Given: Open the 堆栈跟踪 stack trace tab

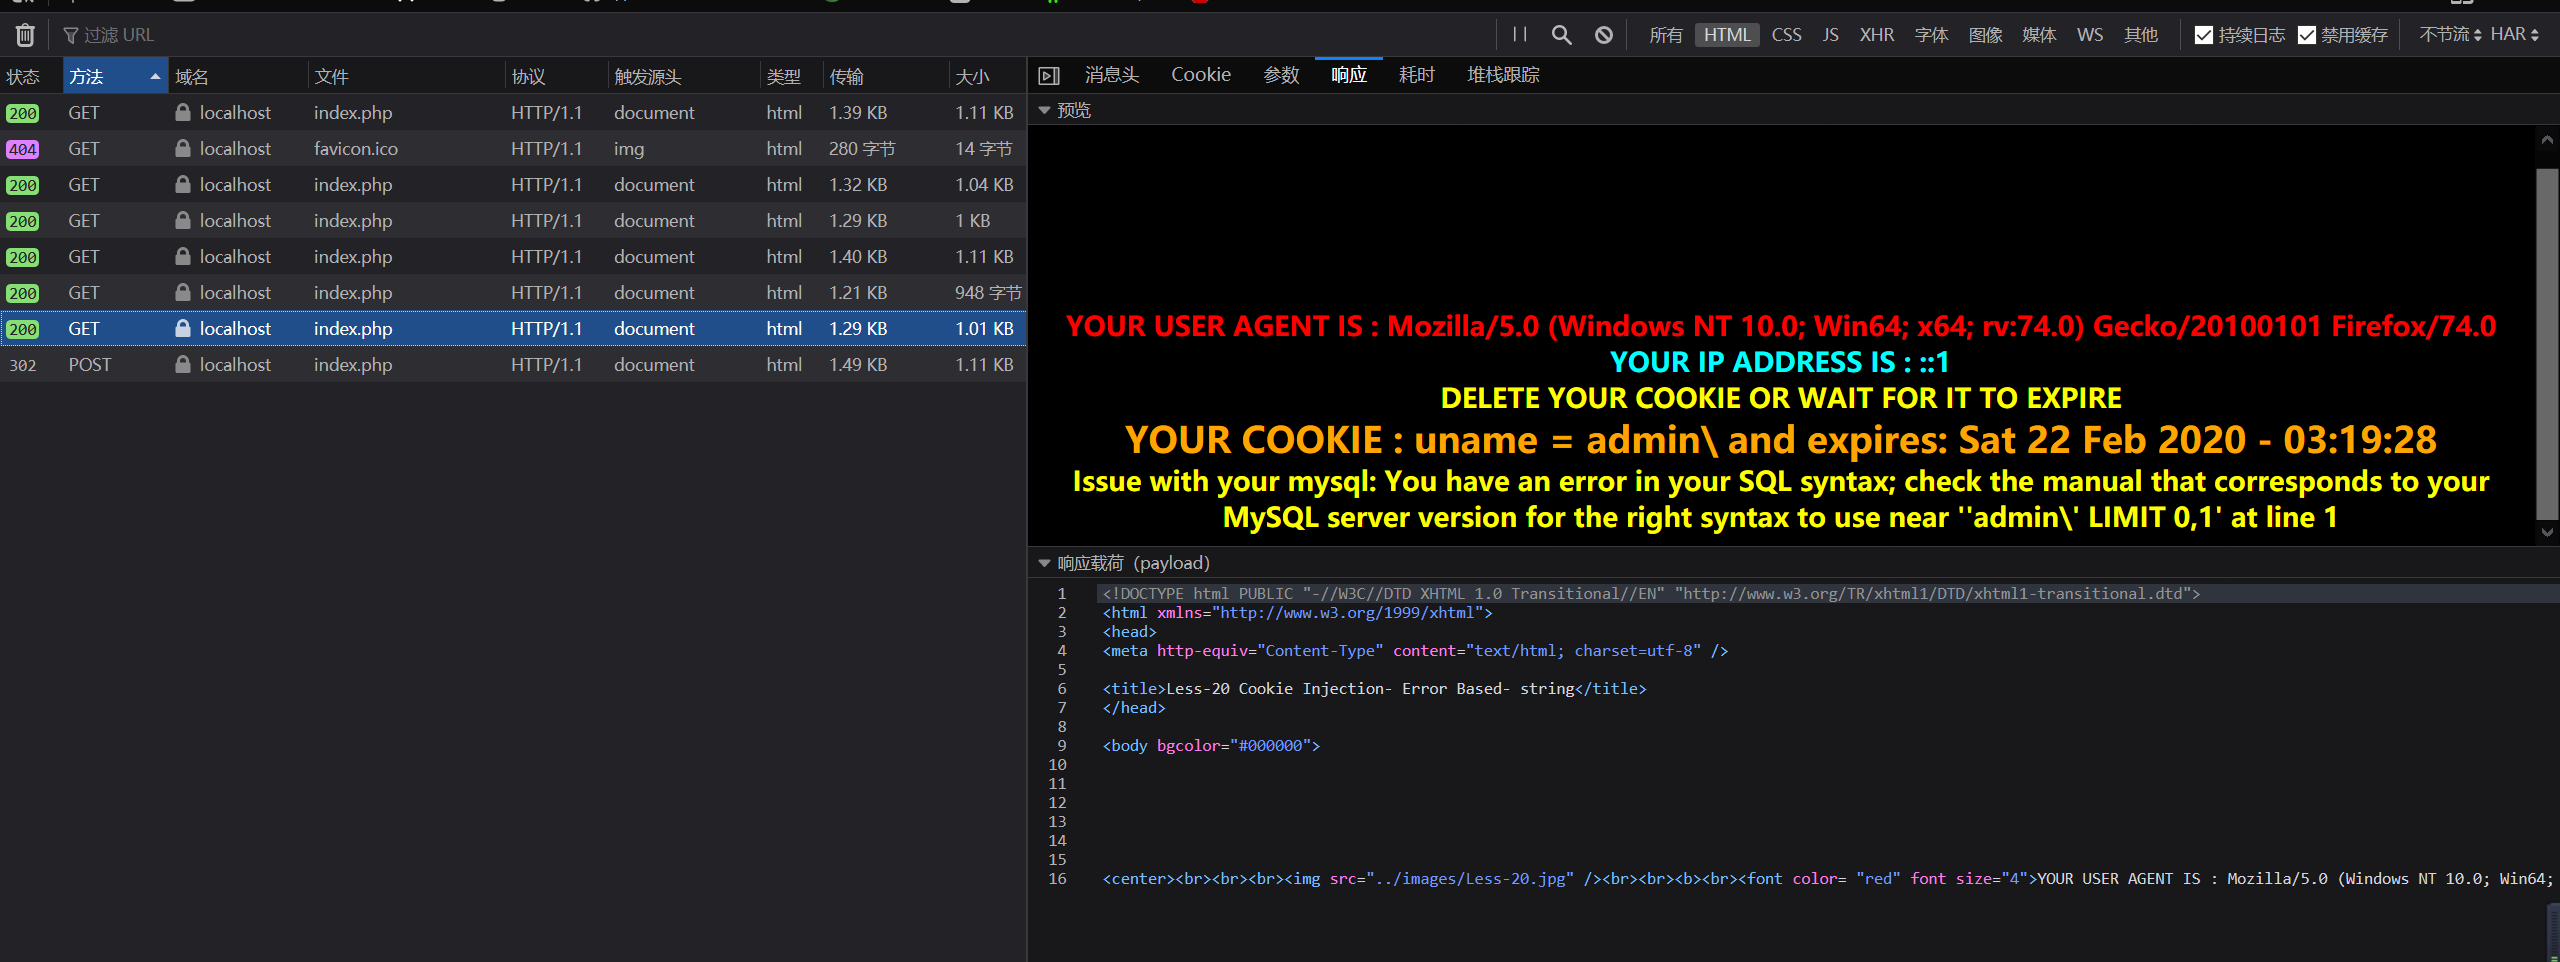Looking at the screenshot, I should (x=1503, y=75).
